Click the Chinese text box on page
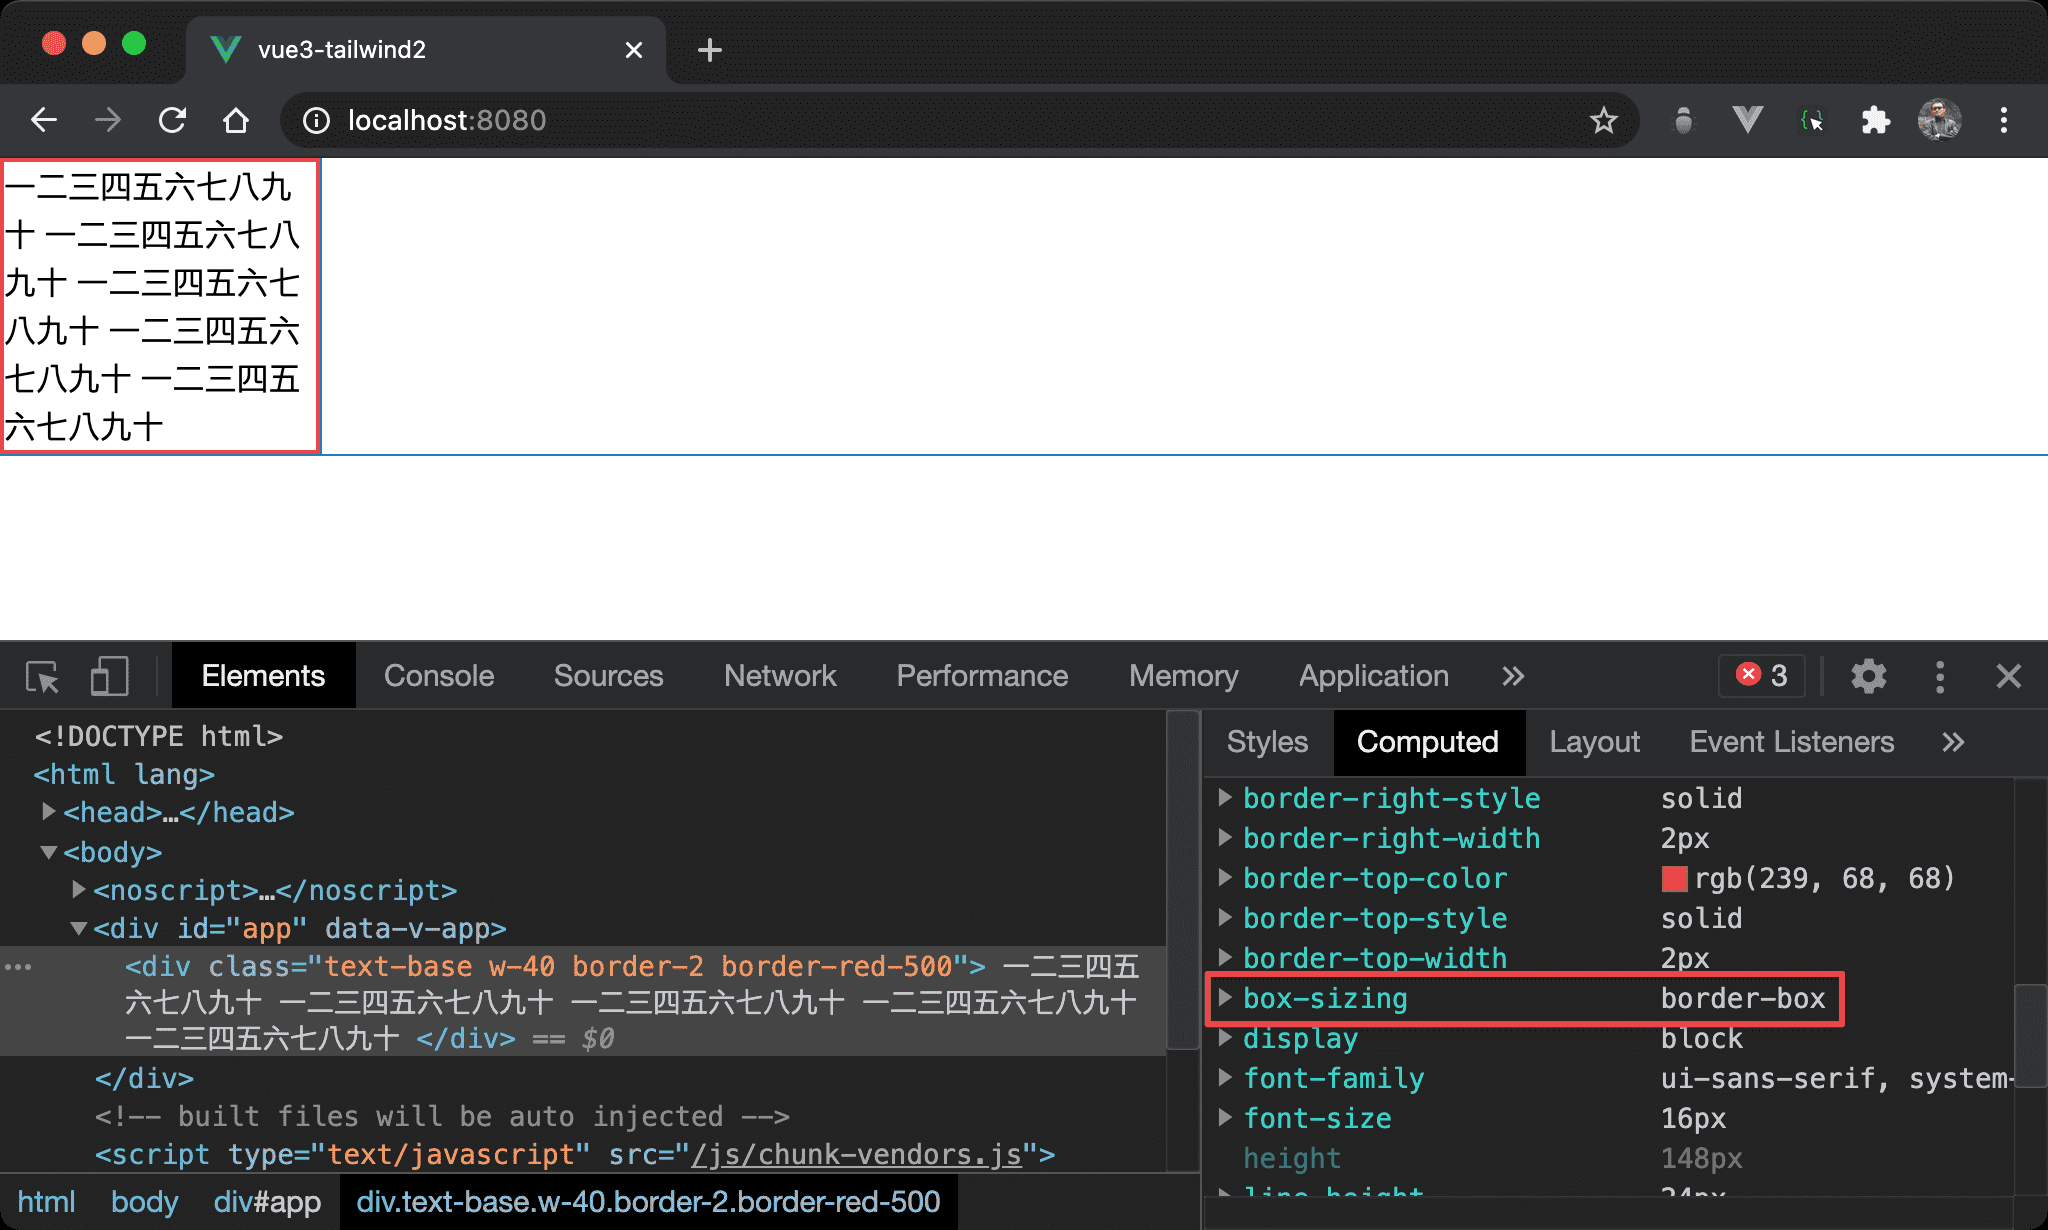 click(160, 306)
